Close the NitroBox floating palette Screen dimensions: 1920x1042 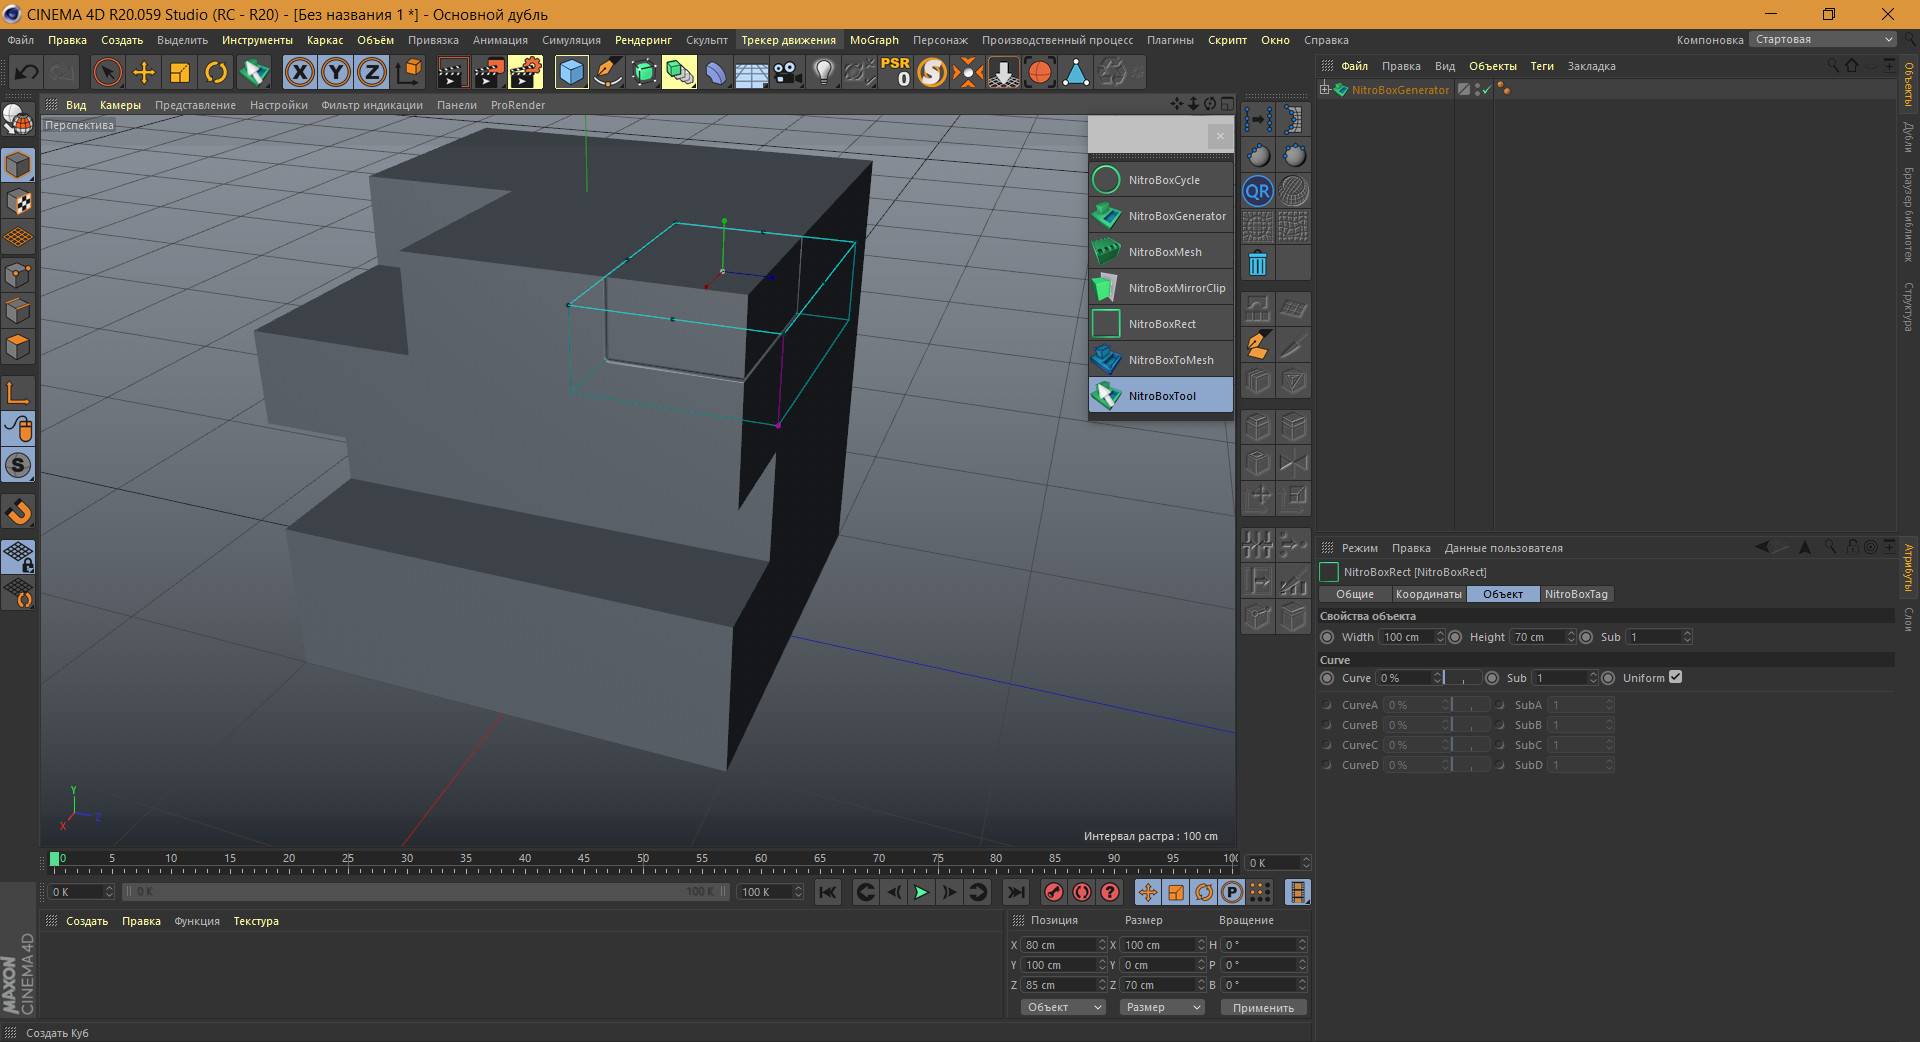(x=1220, y=135)
